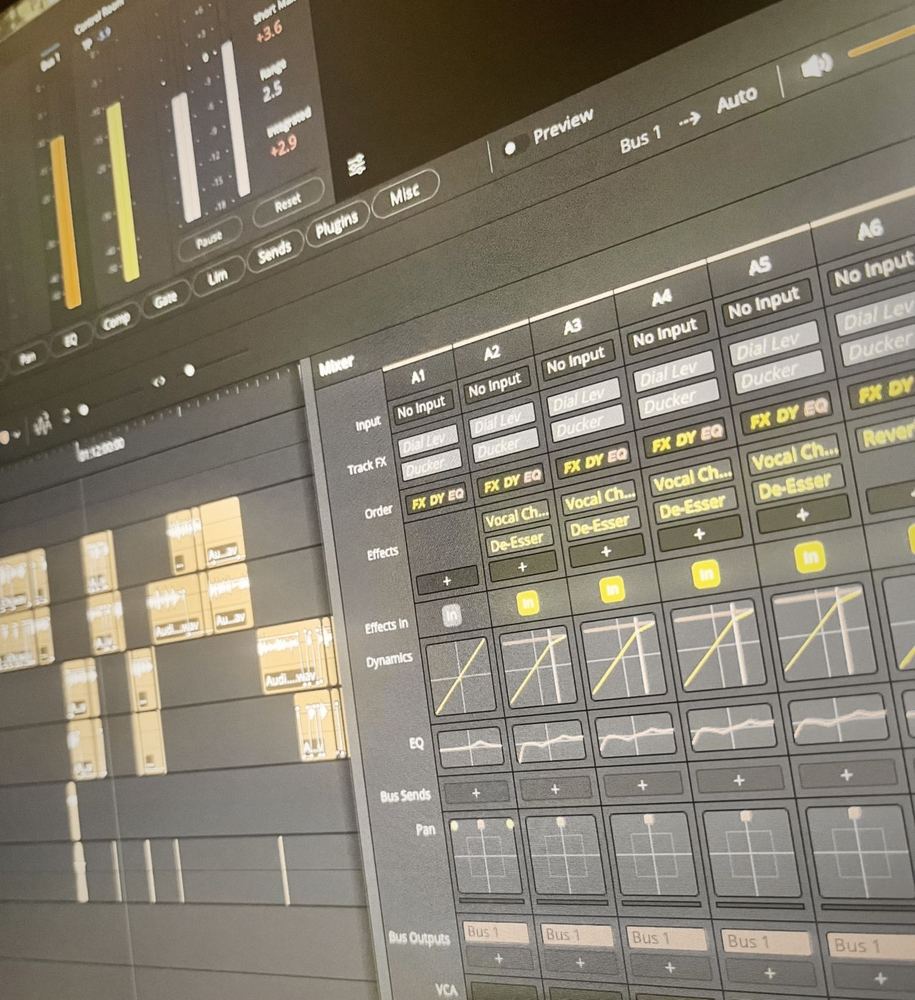The width and height of the screenshot is (915, 1000).
Task: Open the A5 Dynamics graph
Action: click(826, 634)
